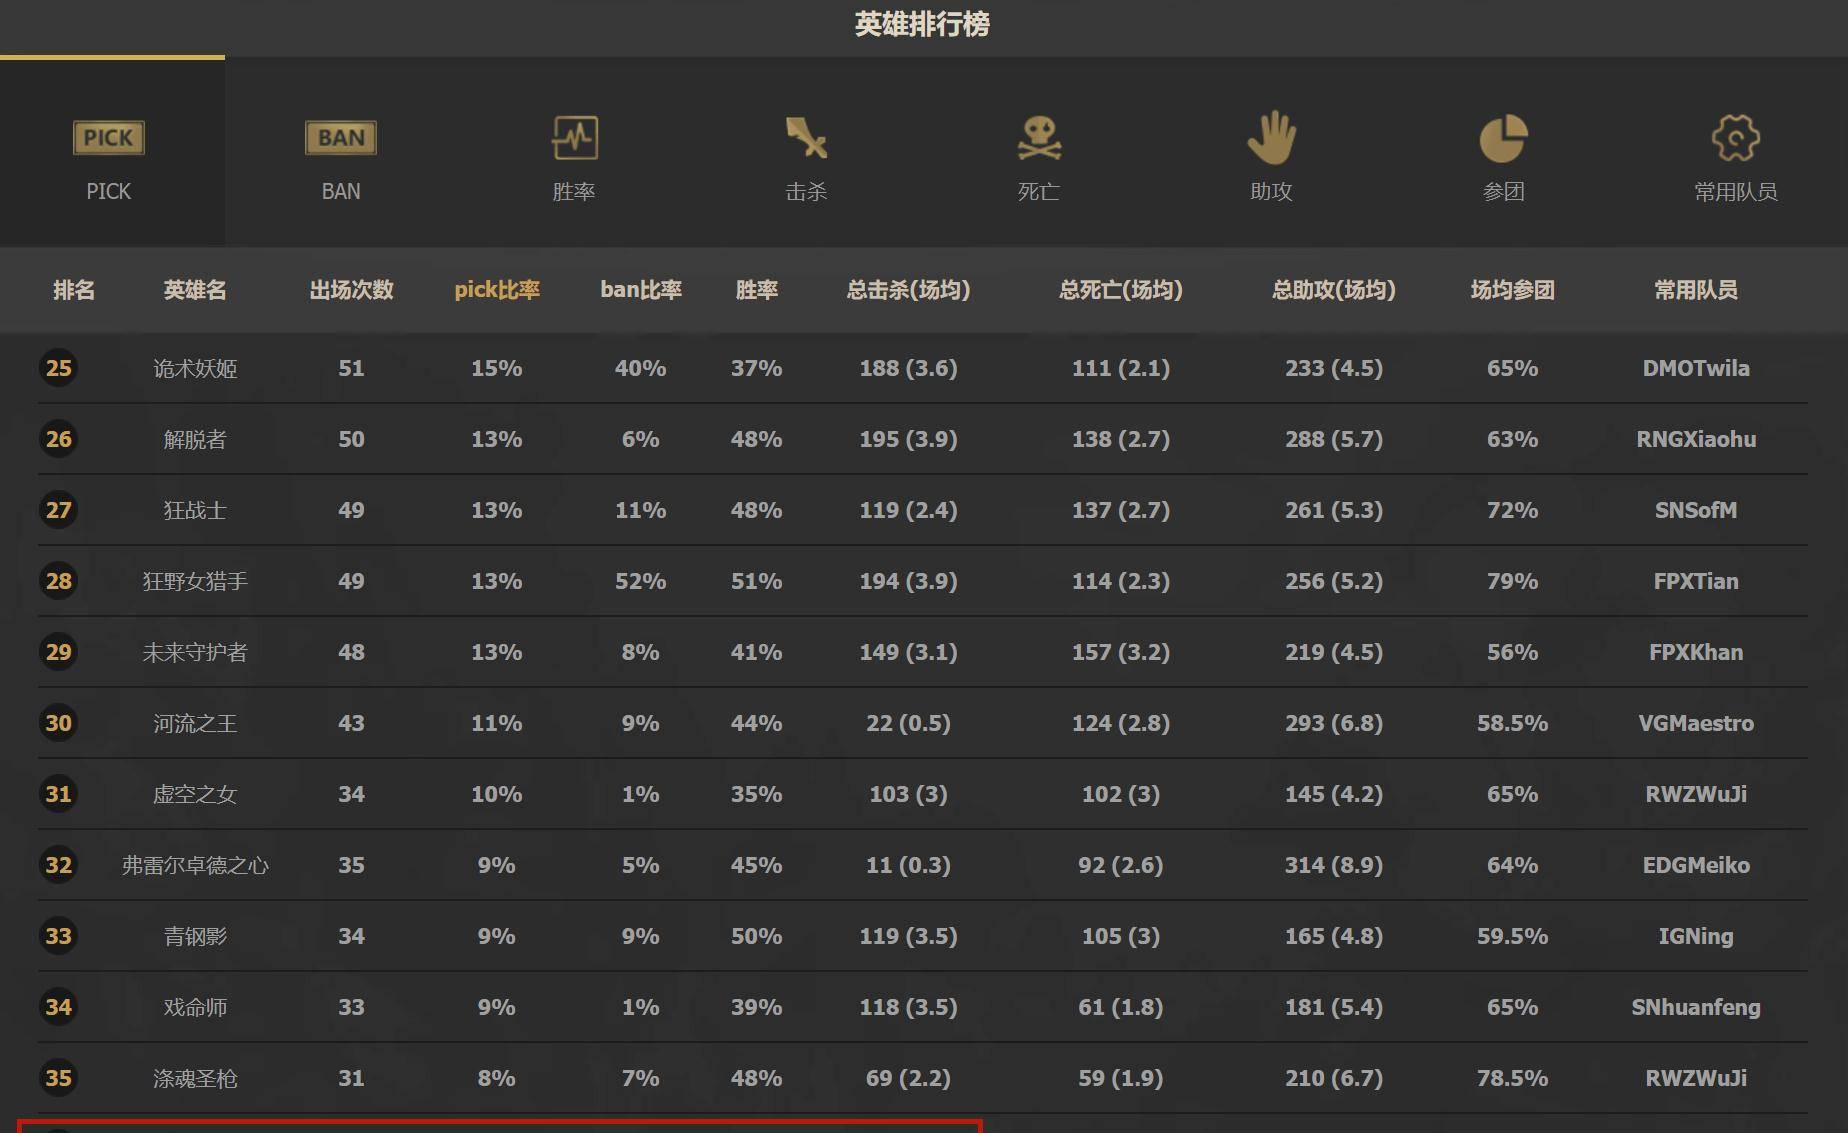Select hero 诡术妖姬 in the table
Image resolution: width=1848 pixels, height=1133 pixels.
194,367
